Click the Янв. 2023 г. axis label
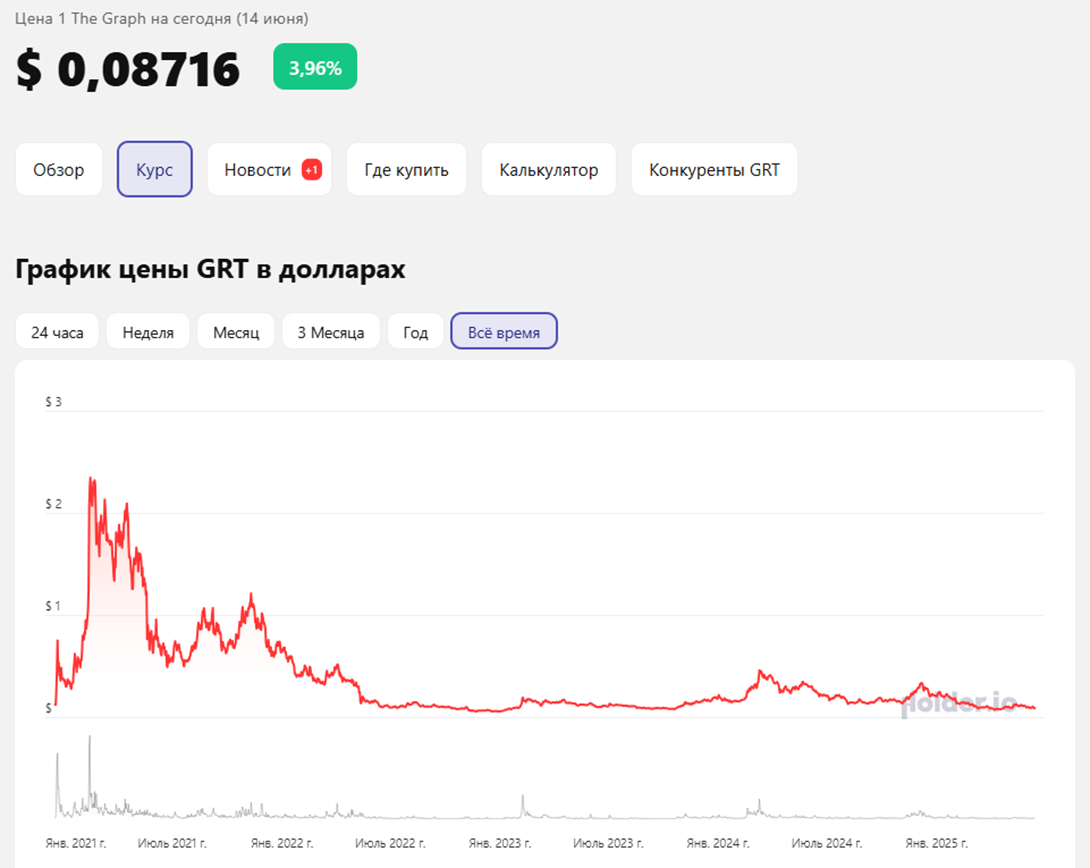 tap(500, 843)
